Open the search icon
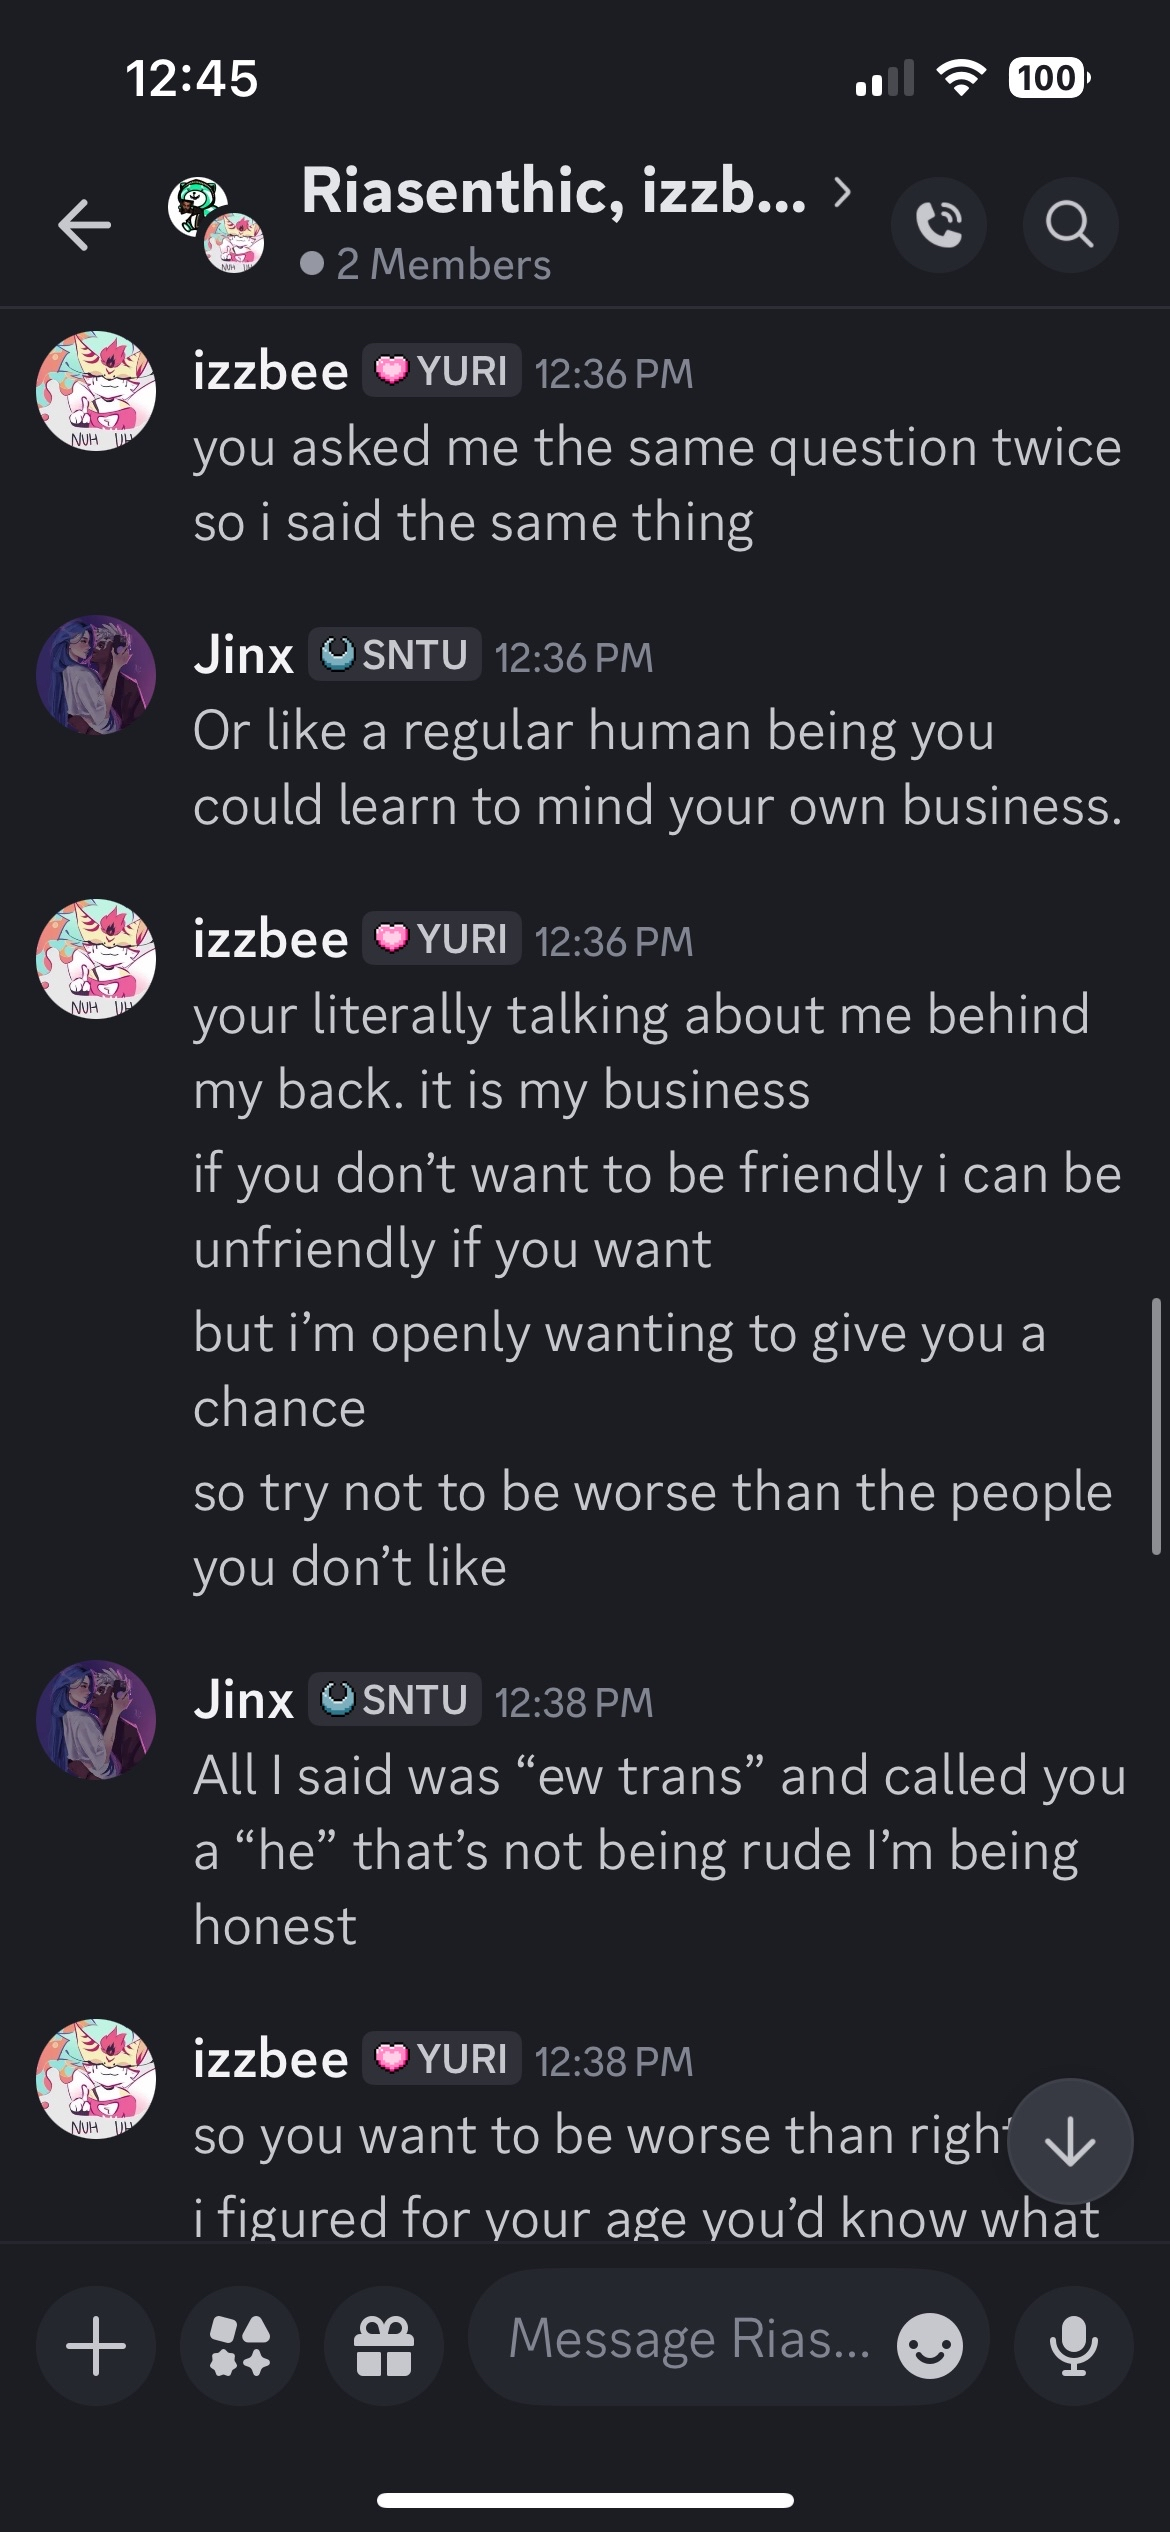Screen dimensions: 1170x2532 [x=1069, y=224]
